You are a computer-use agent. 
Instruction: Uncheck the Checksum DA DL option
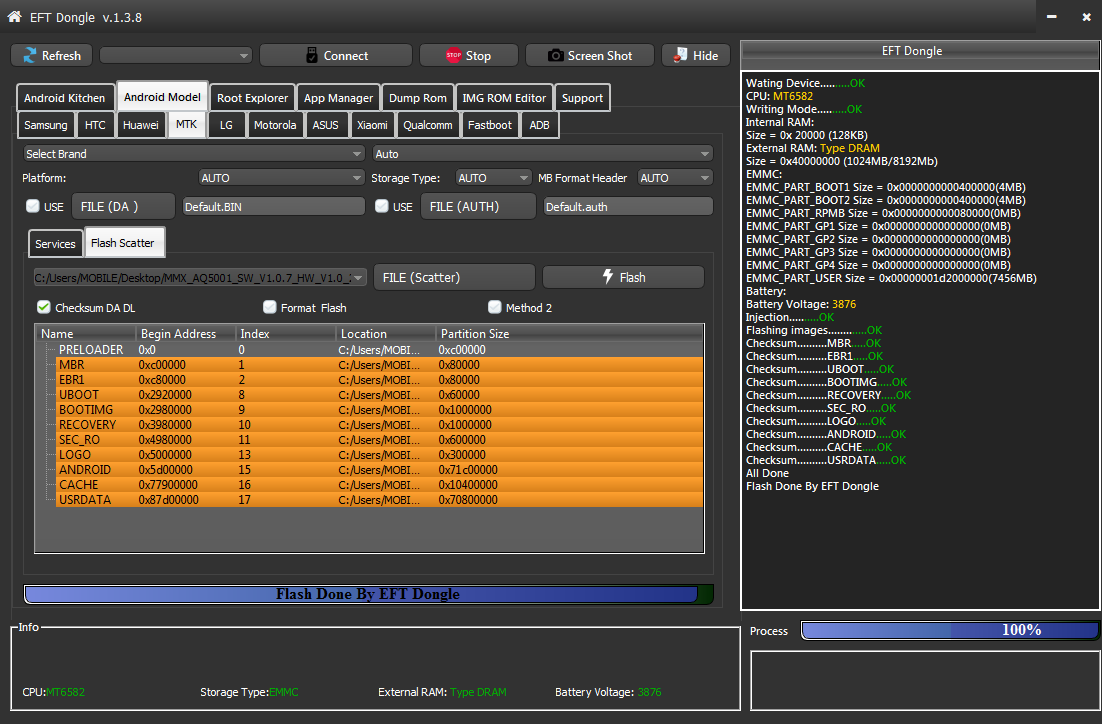44,307
